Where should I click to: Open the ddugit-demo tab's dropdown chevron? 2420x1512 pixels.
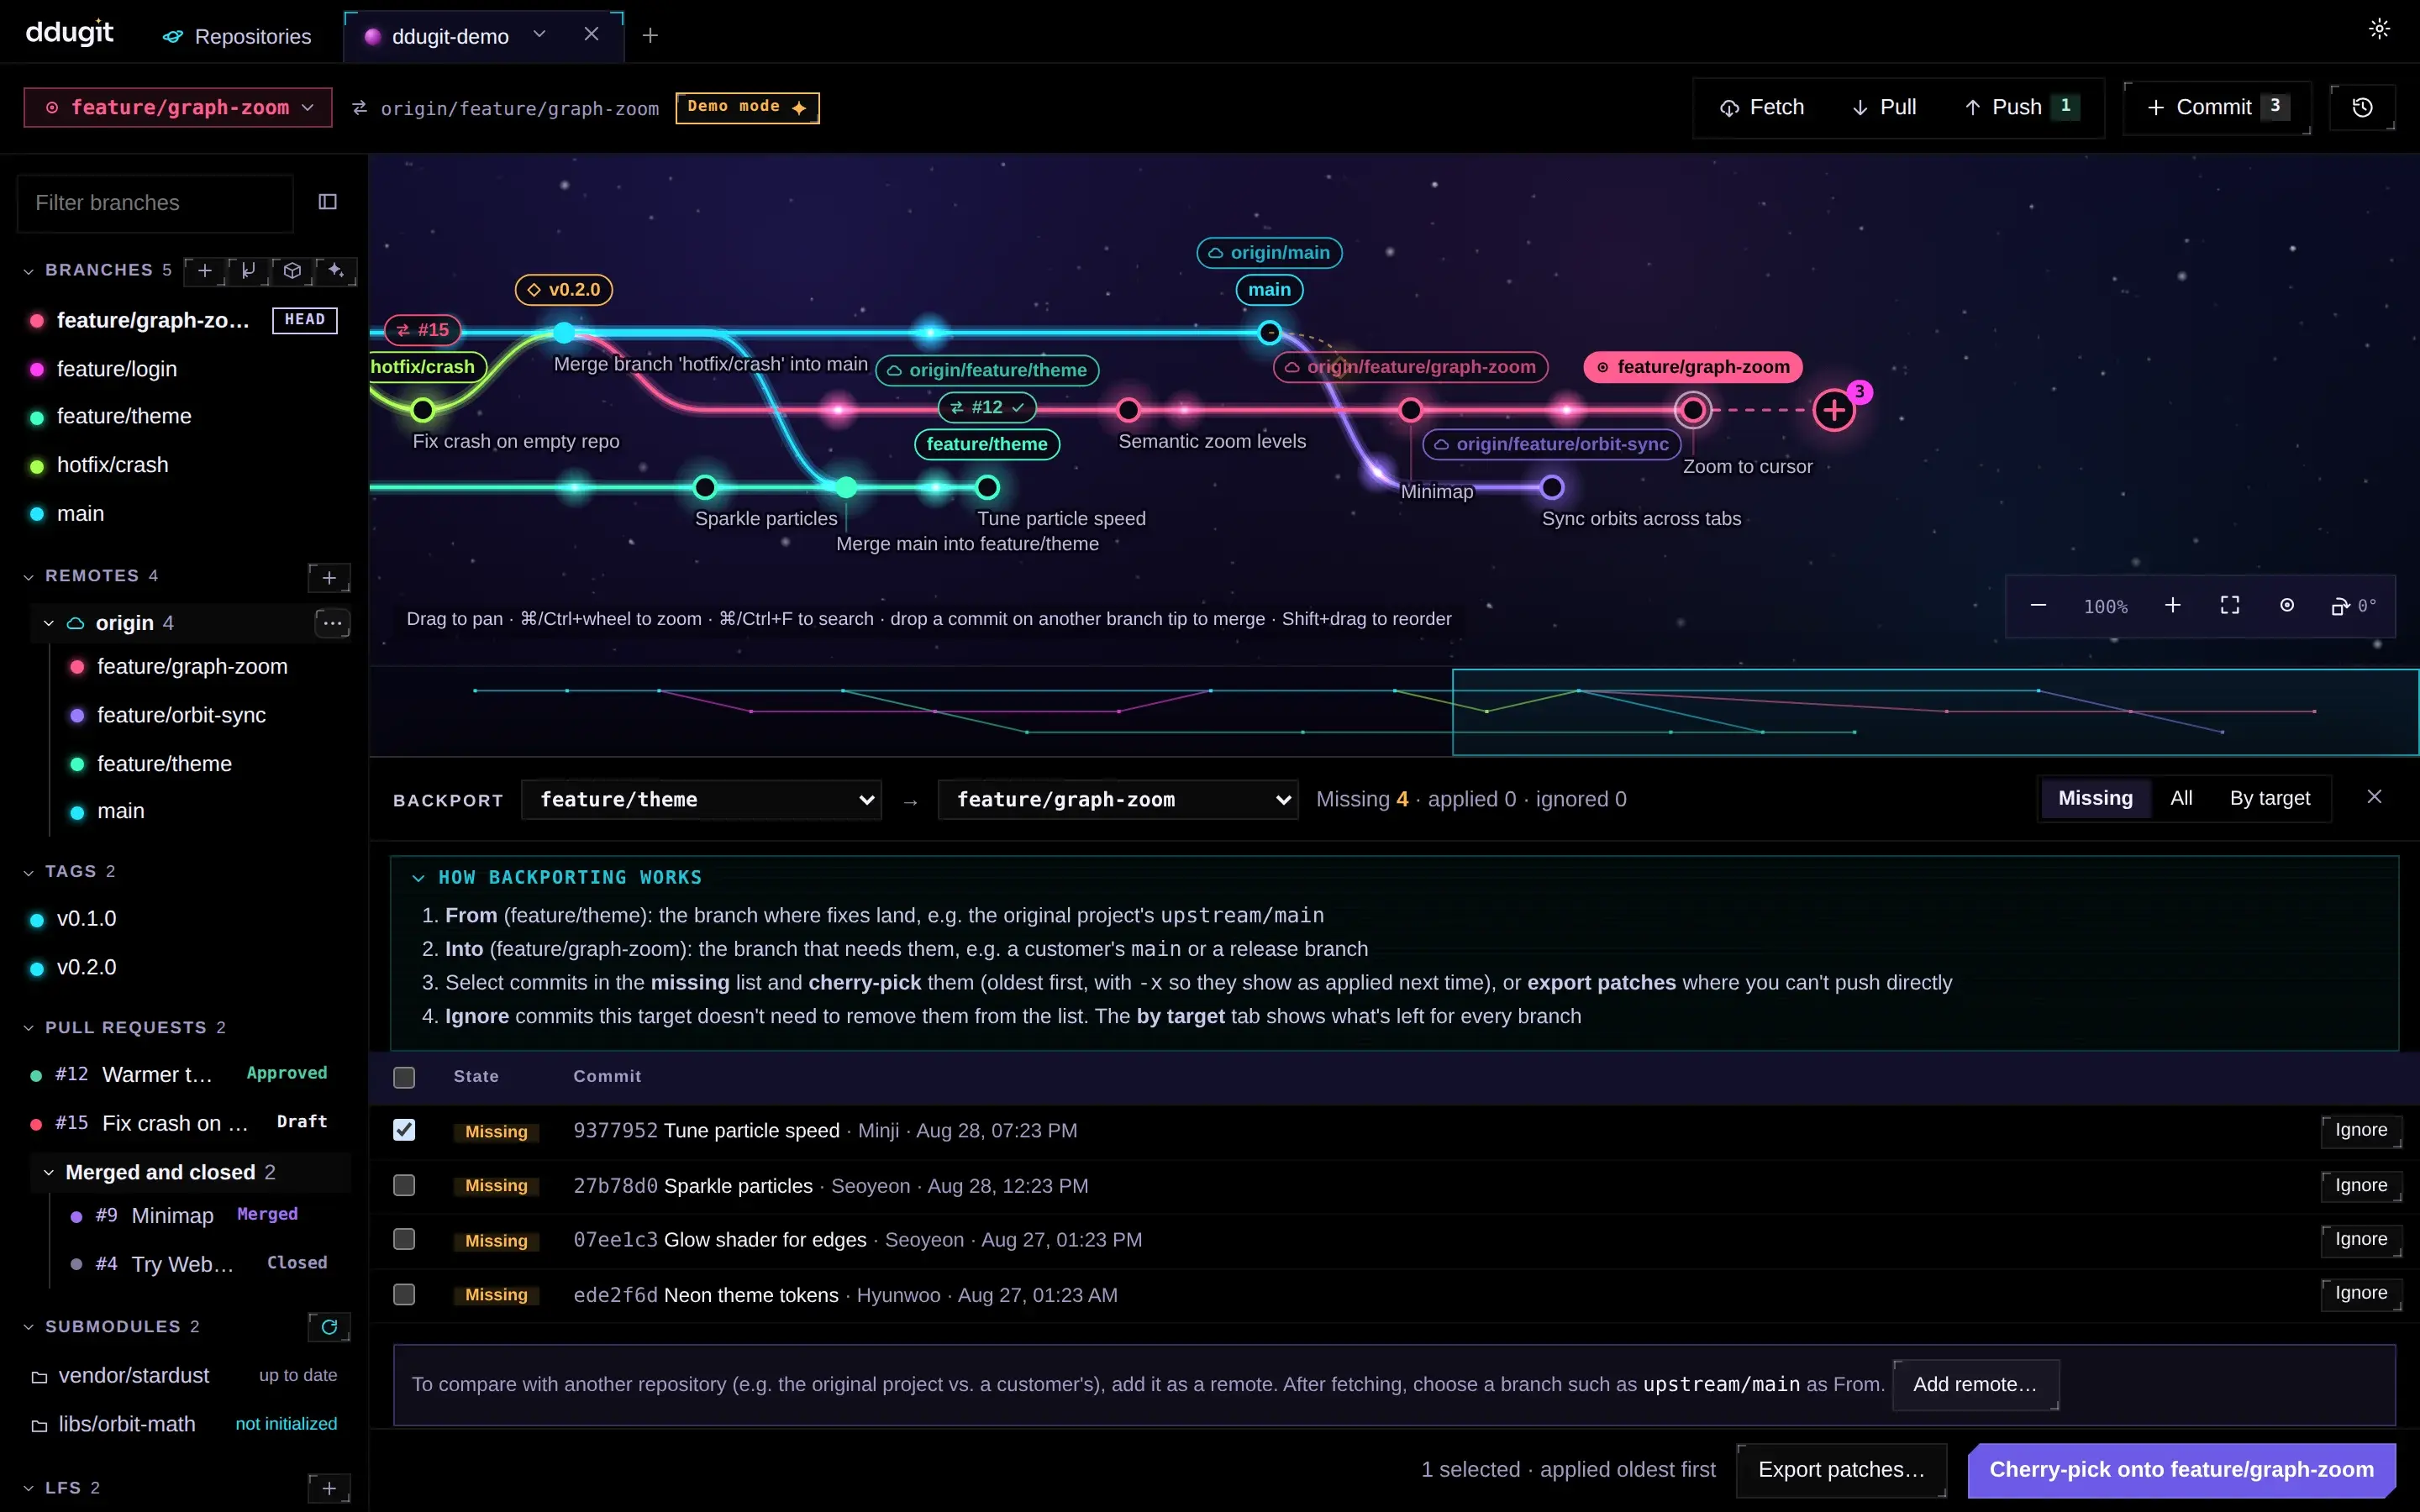(x=539, y=34)
